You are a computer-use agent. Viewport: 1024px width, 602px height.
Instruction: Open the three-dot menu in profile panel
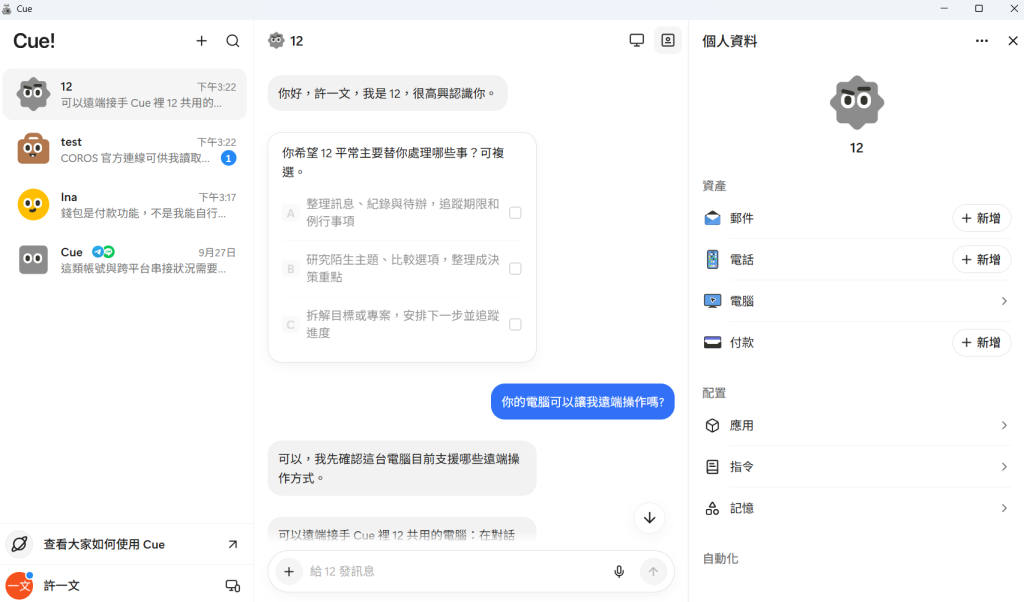point(982,40)
